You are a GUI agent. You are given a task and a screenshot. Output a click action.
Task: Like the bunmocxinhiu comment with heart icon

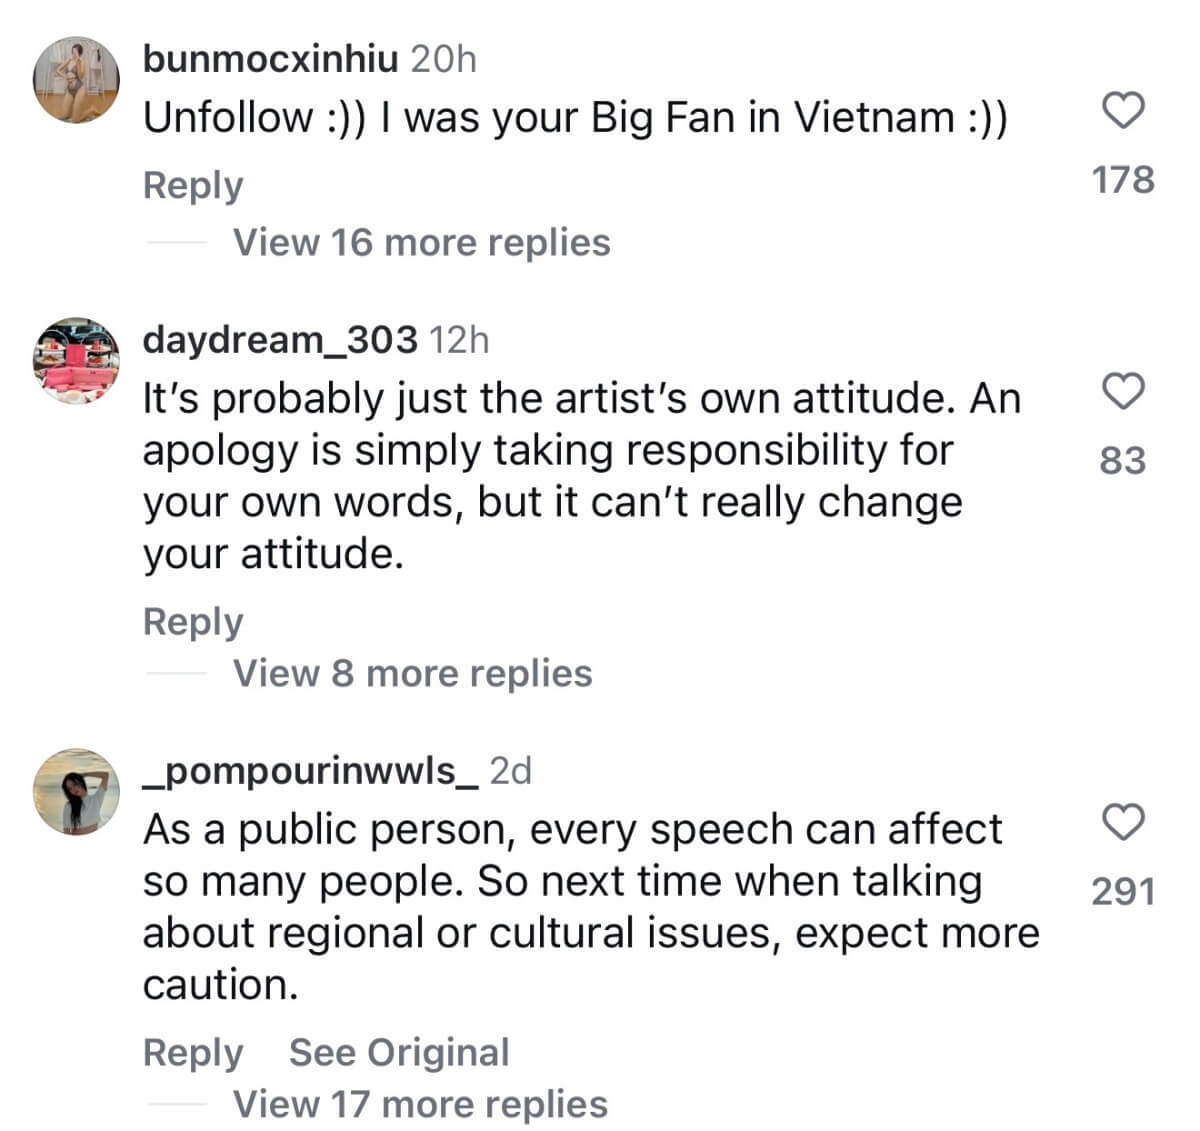(1123, 110)
